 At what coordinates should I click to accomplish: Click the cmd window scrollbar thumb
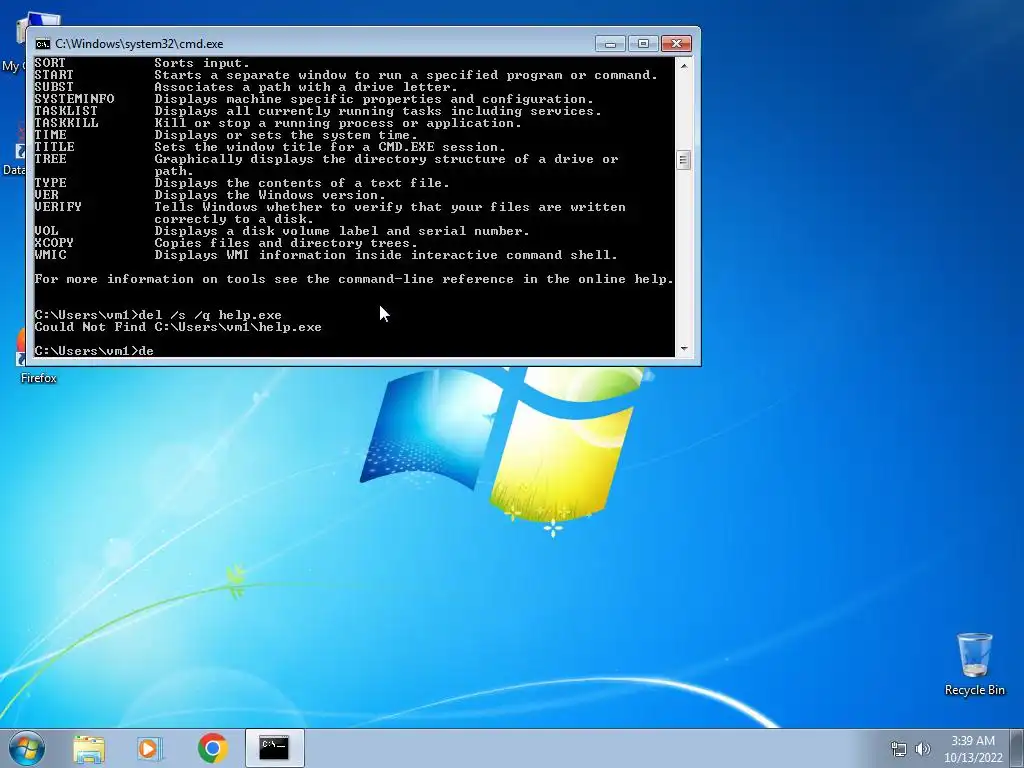(x=684, y=160)
